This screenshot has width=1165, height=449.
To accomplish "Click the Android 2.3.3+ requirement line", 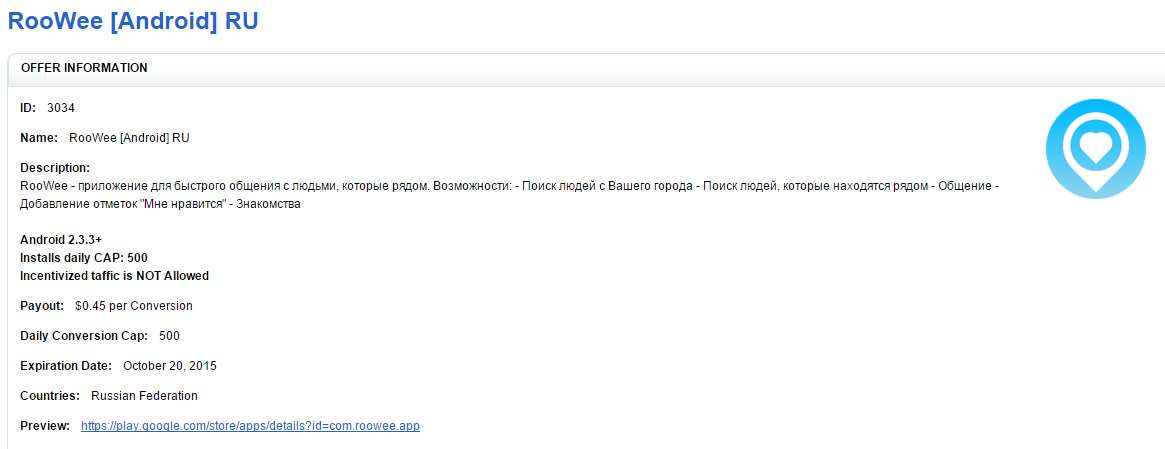I will point(61,240).
